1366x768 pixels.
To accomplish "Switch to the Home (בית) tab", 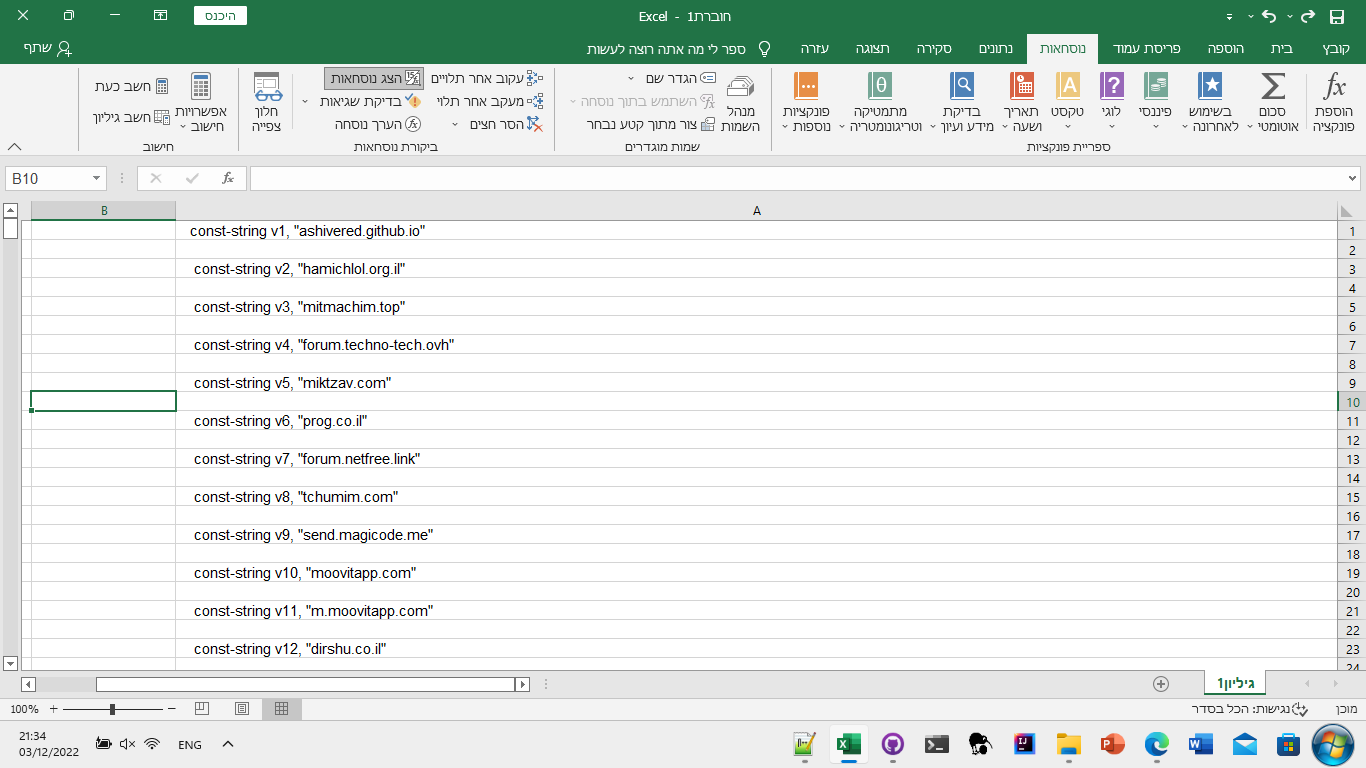I will (1282, 48).
